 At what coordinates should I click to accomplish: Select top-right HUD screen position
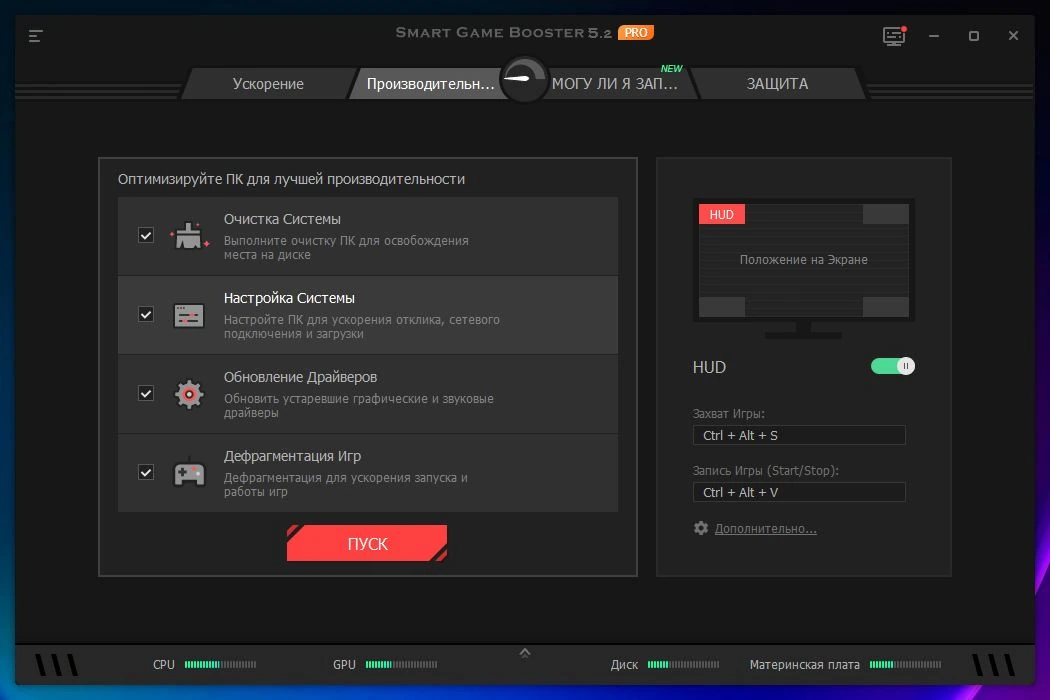coord(885,214)
